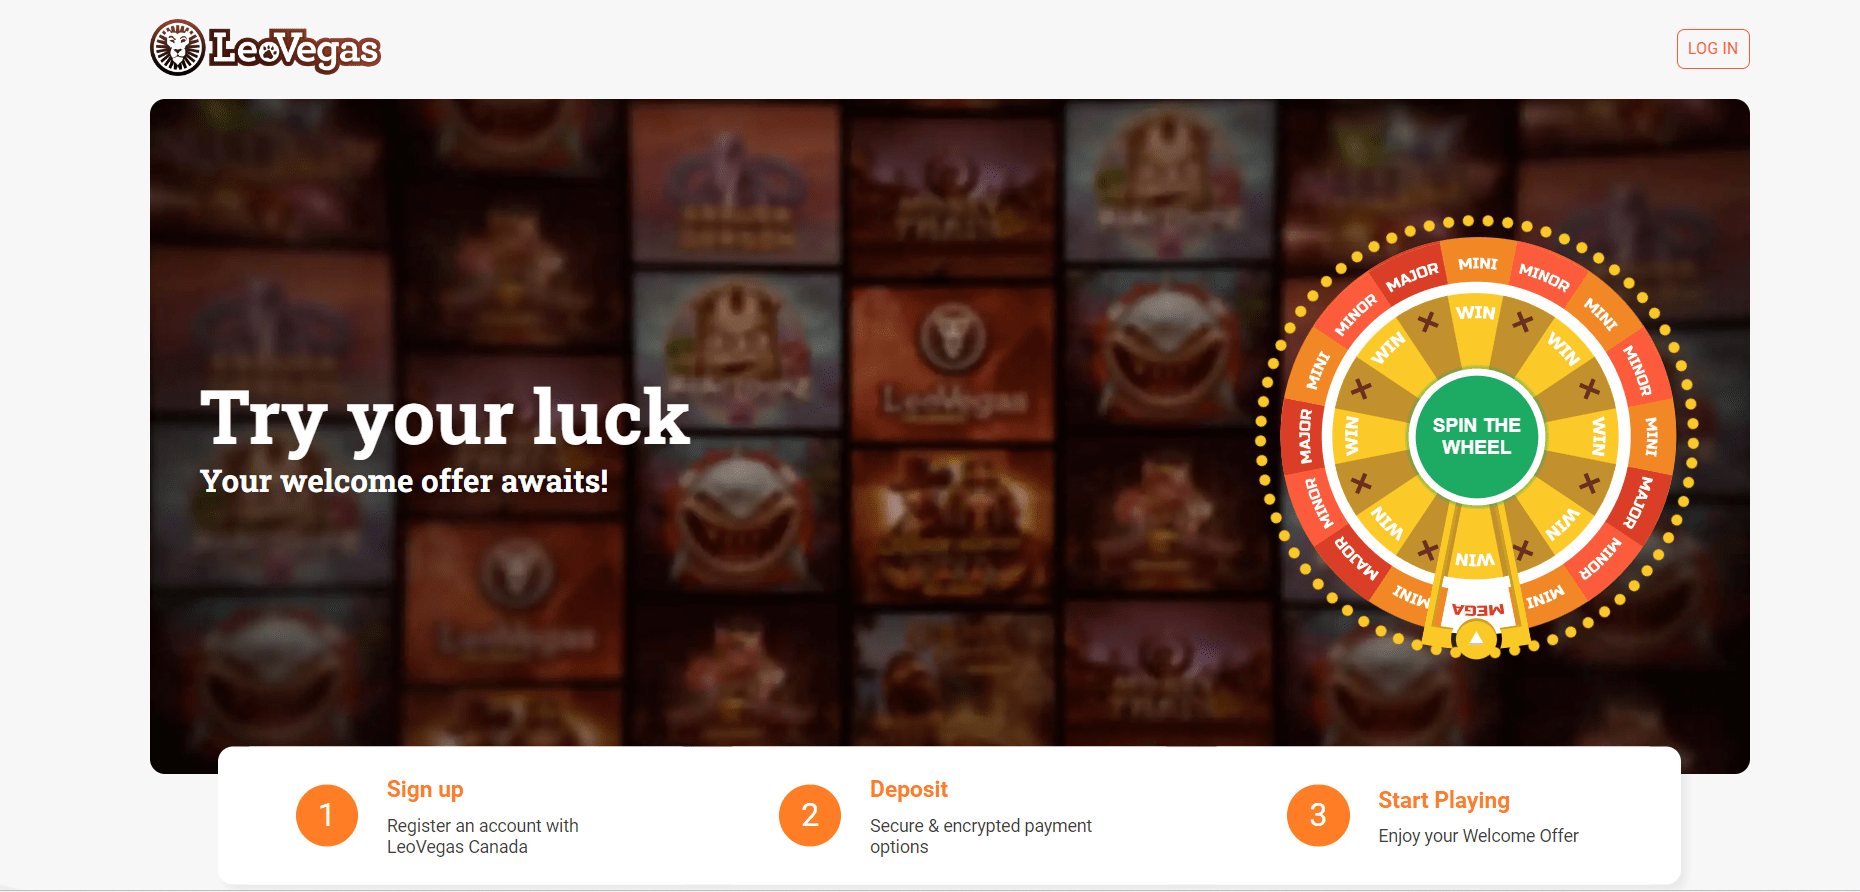The image size is (1860, 892).
Task: Click the Try your luck headline
Action: click(x=445, y=418)
